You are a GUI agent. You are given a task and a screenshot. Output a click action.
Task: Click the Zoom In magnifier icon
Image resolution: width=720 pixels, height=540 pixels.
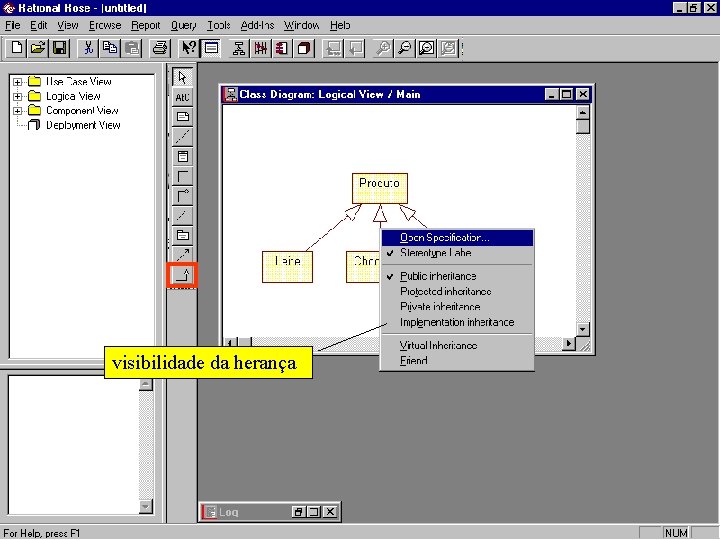coord(382,48)
